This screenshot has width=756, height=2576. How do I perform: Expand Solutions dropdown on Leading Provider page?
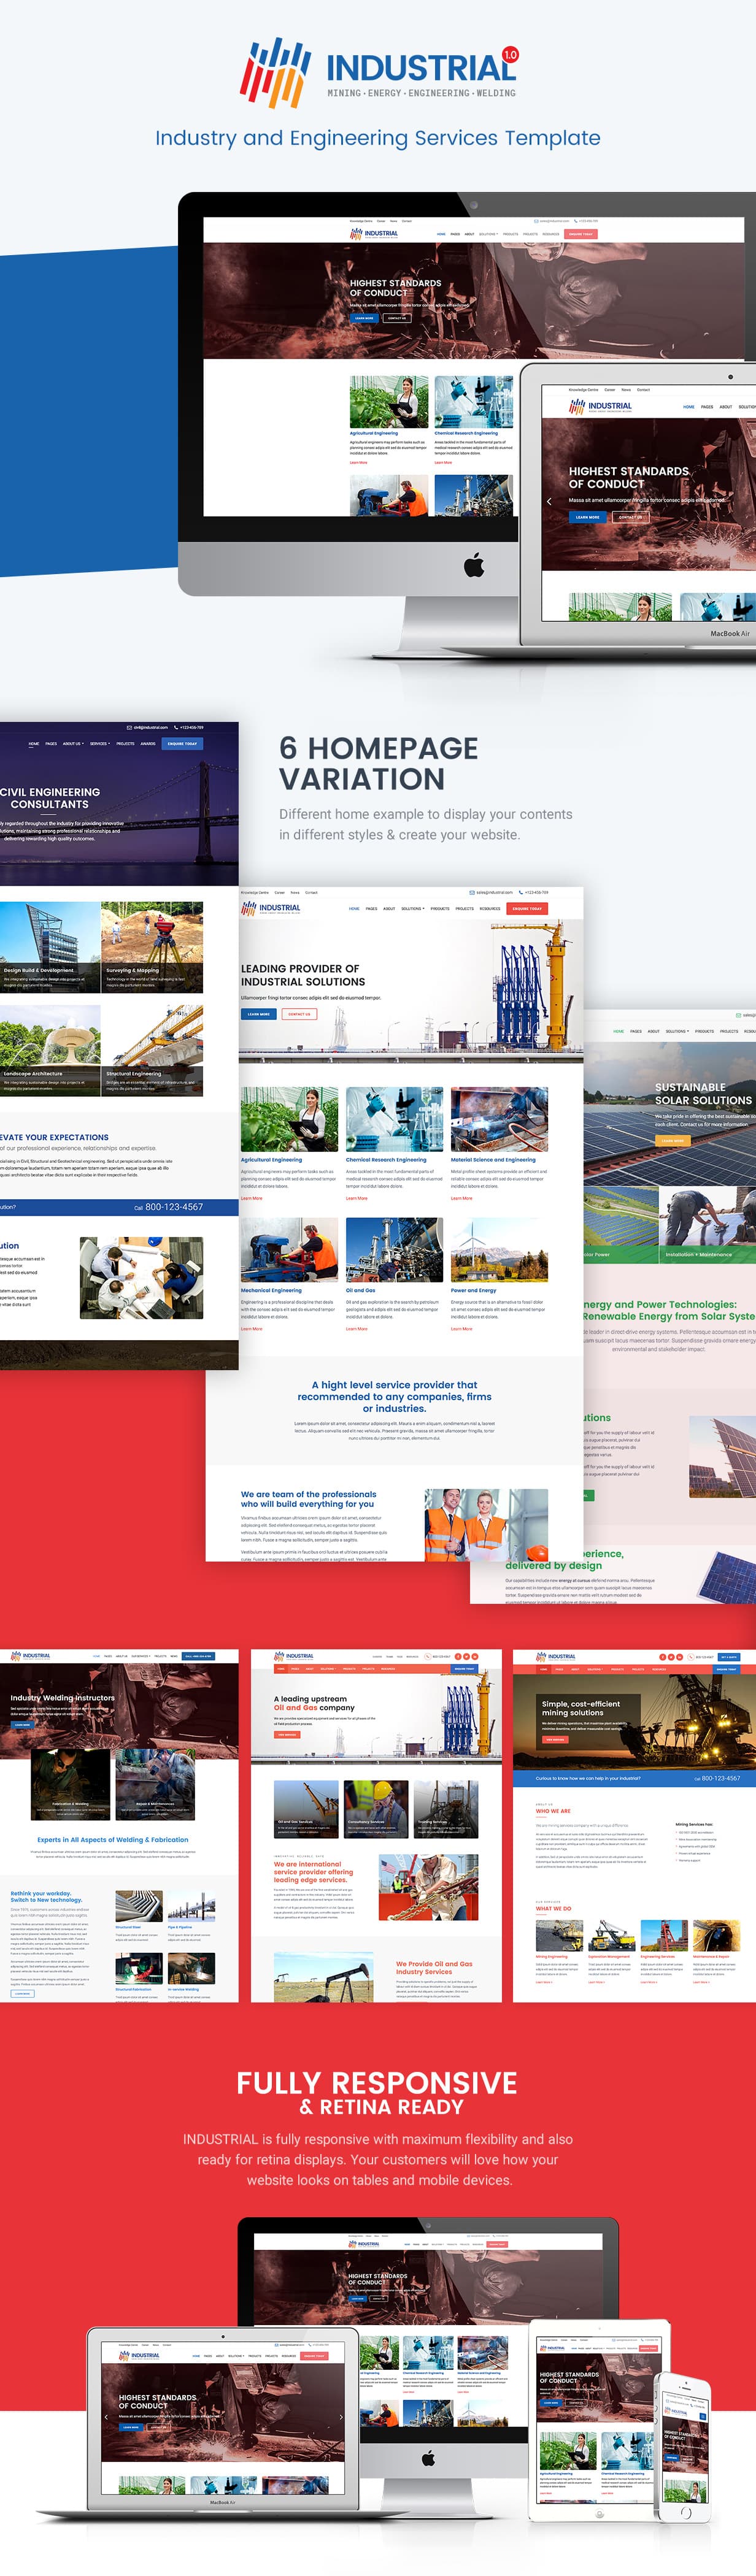coord(413,909)
